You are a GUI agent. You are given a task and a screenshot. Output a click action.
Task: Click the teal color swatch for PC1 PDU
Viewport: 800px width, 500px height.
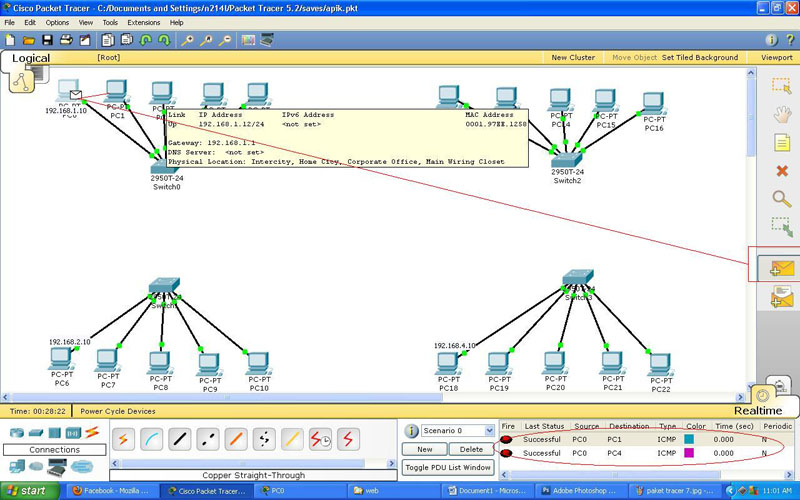(x=689, y=439)
